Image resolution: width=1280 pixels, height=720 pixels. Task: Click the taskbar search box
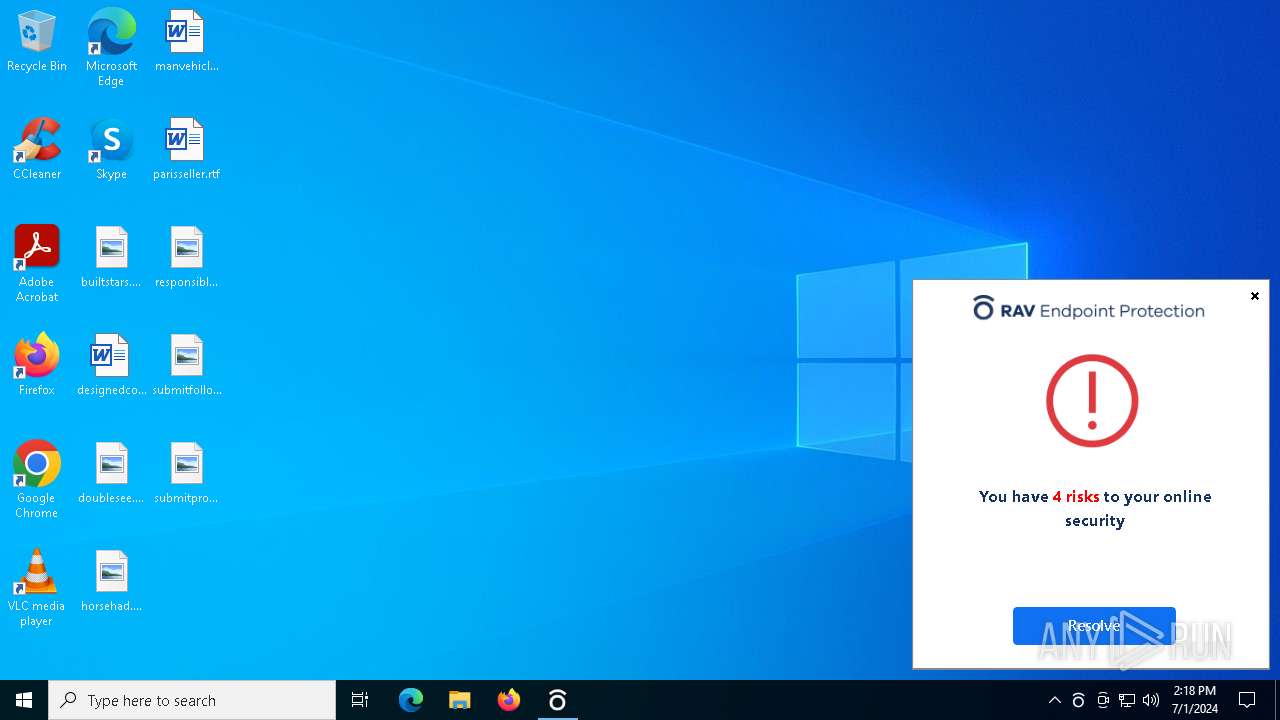tap(192, 700)
